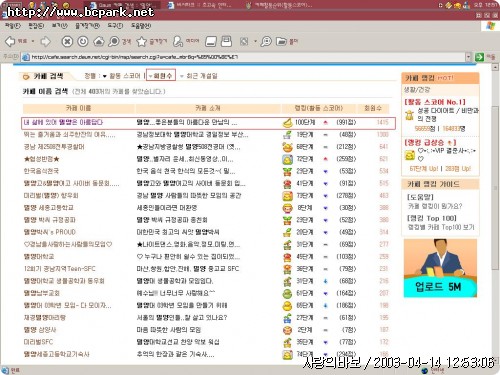The image size is (500, 375).
Task: Open the 도구 menu in menu bar
Action: click(x=115, y=26)
